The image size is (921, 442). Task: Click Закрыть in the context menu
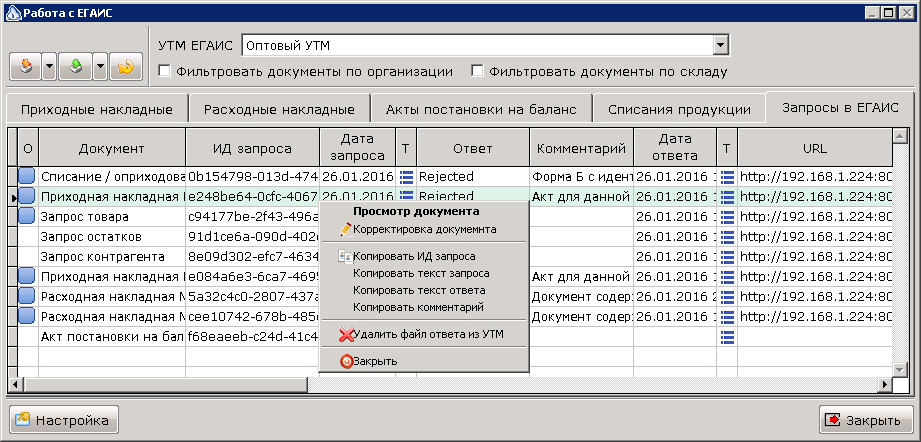click(423, 362)
